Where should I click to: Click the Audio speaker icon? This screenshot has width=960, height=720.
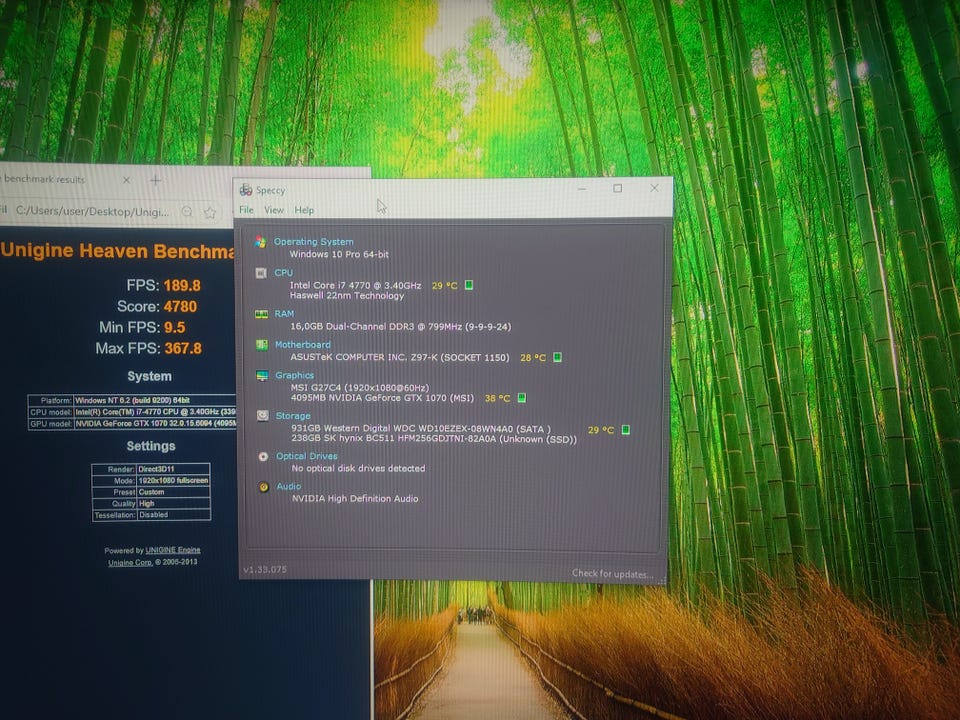pos(263,487)
